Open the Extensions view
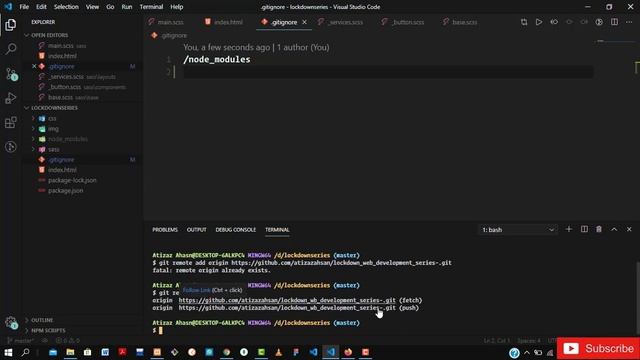The height and width of the screenshot is (360, 640). (x=11, y=122)
